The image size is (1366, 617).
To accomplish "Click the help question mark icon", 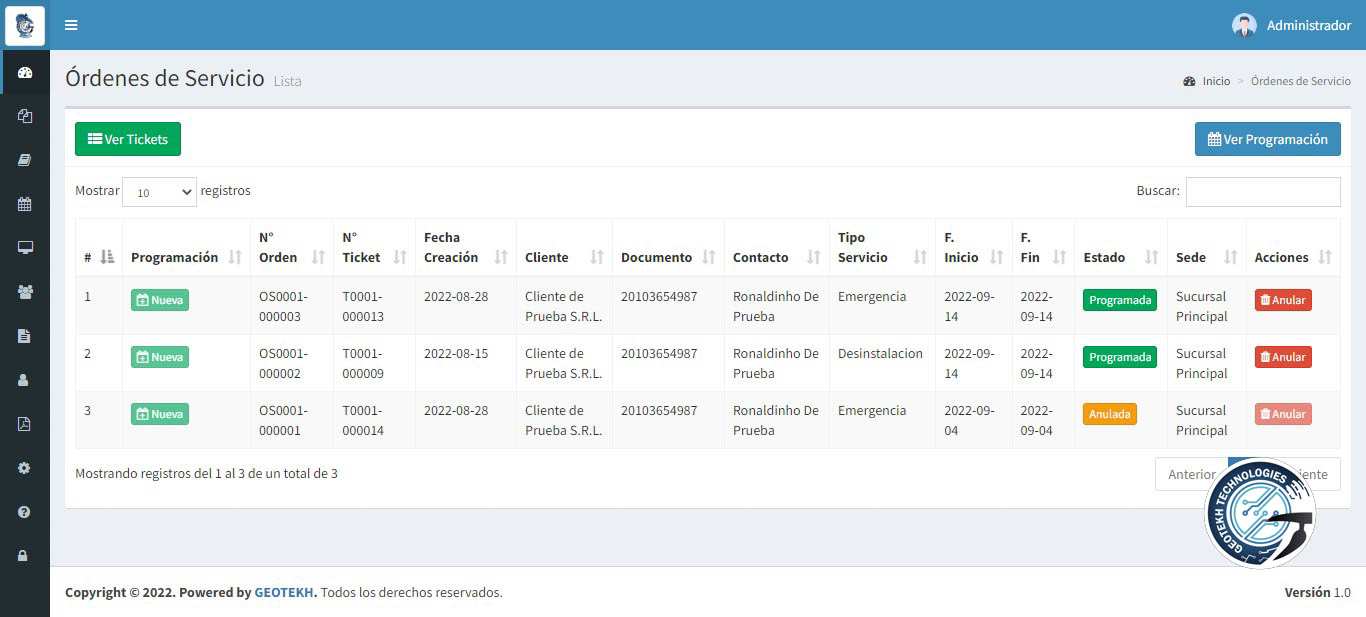I will coord(25,512).
